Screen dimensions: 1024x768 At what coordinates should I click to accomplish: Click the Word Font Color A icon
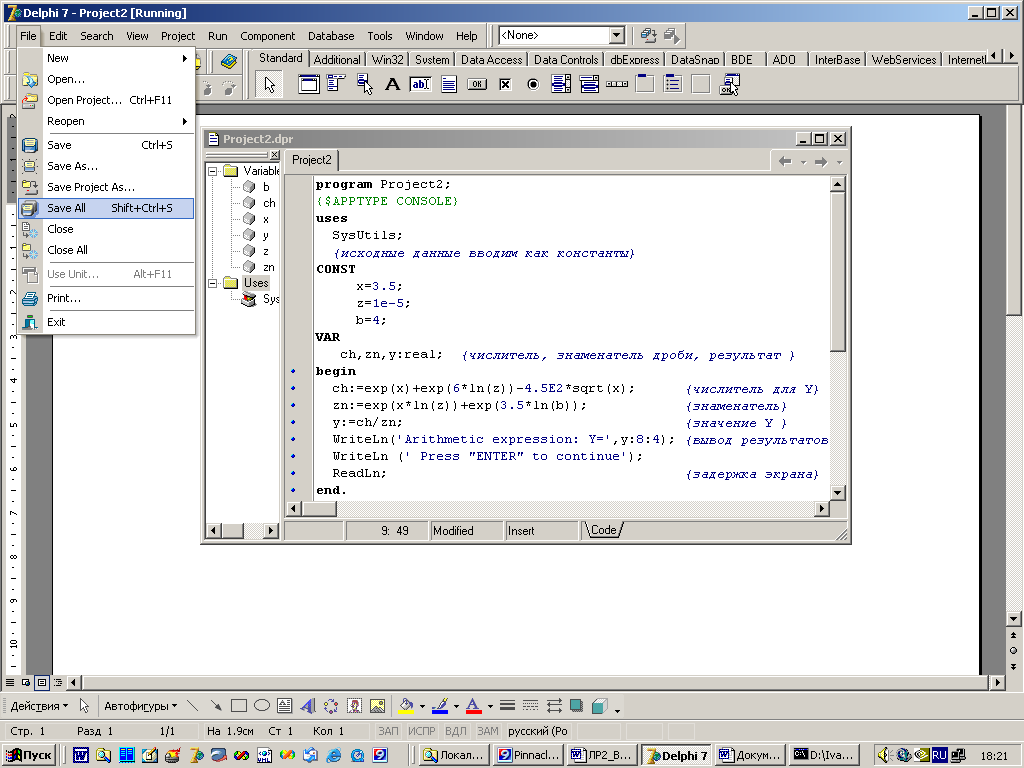pos(473,706)
